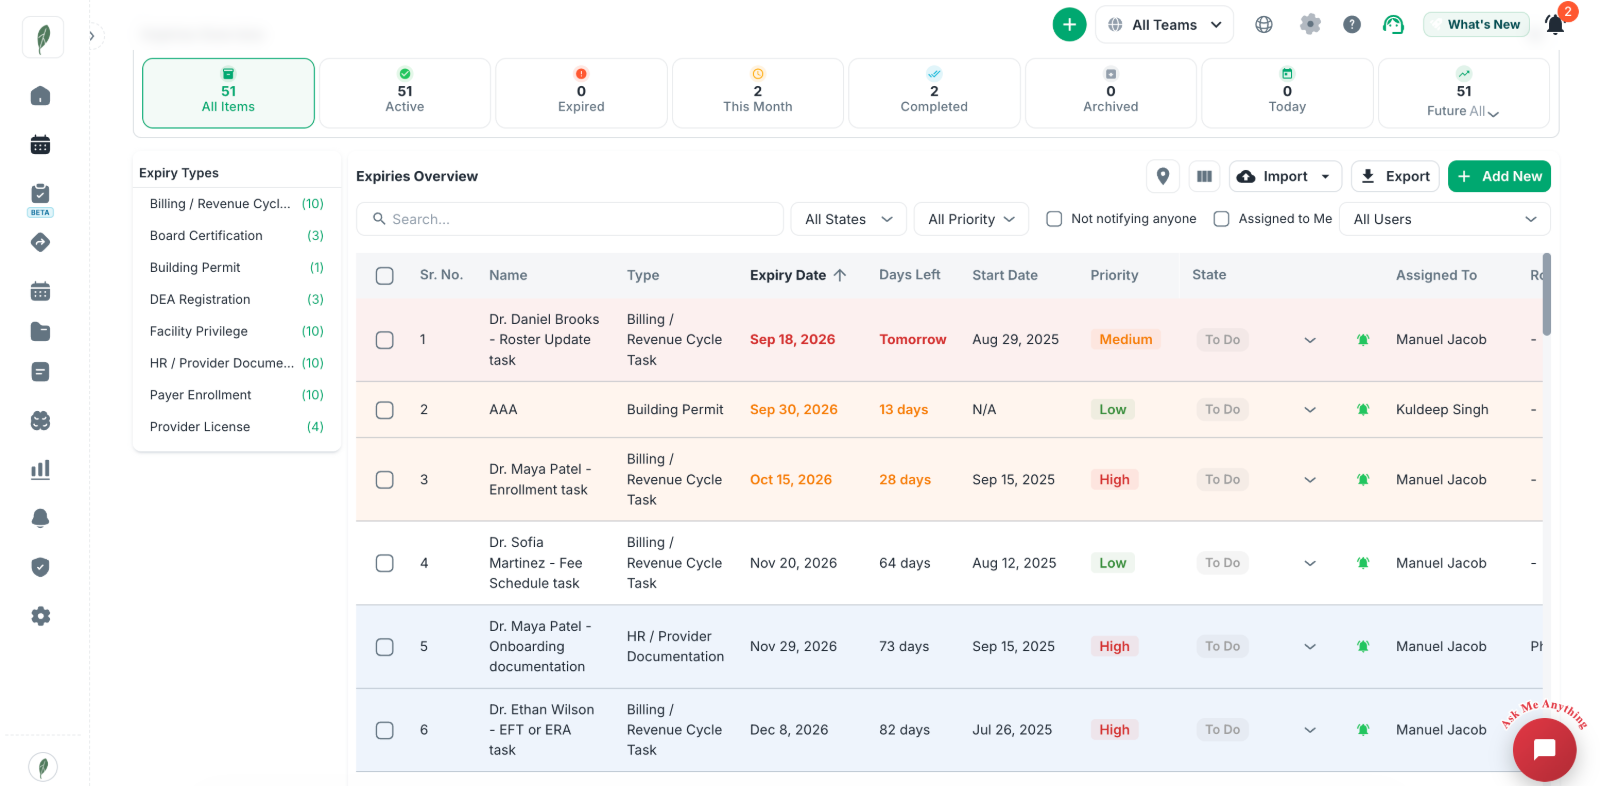The image size is (1600, 786).
Task: Filter by DEA Registration expiry type
Action: pyautogui.click(x=237, y=300)
